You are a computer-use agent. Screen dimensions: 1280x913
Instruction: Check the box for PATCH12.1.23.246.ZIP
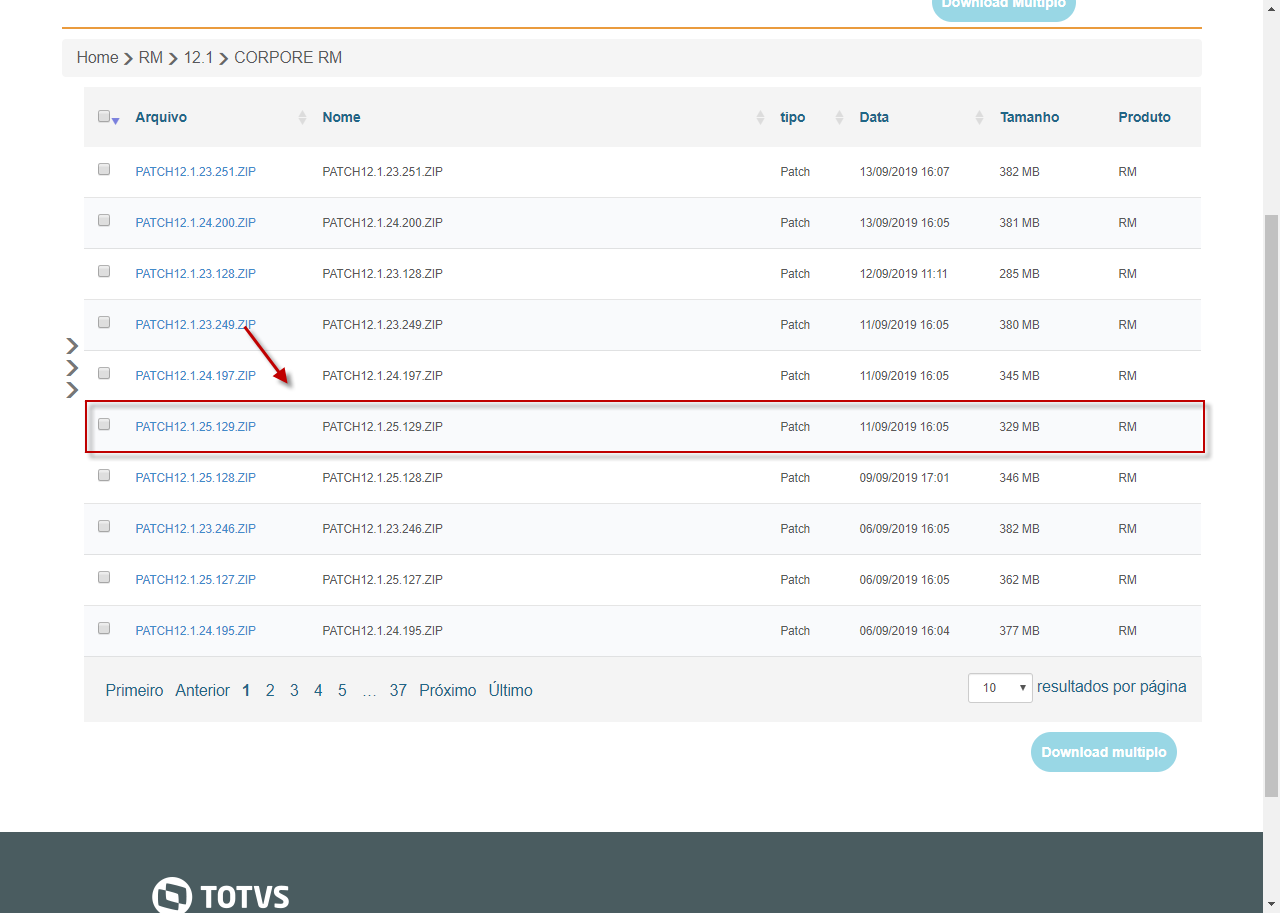tap(104, 526)
